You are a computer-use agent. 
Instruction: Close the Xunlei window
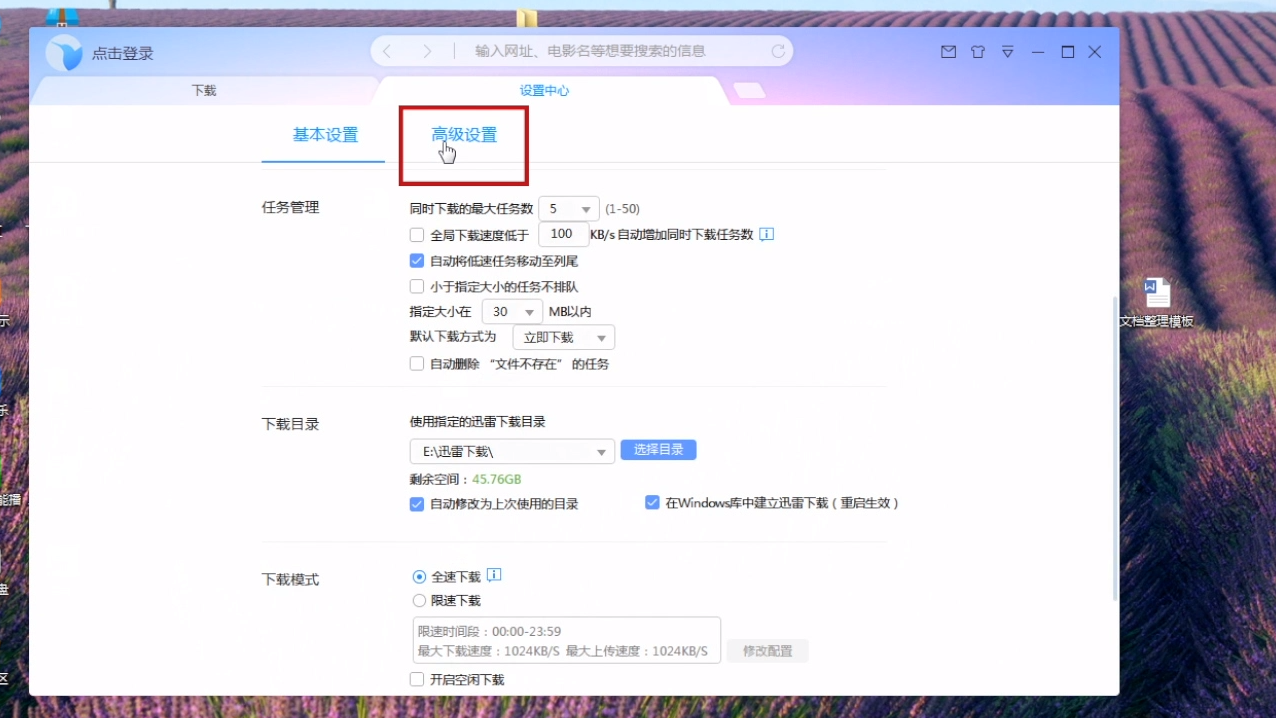[x=1095, y=52]
